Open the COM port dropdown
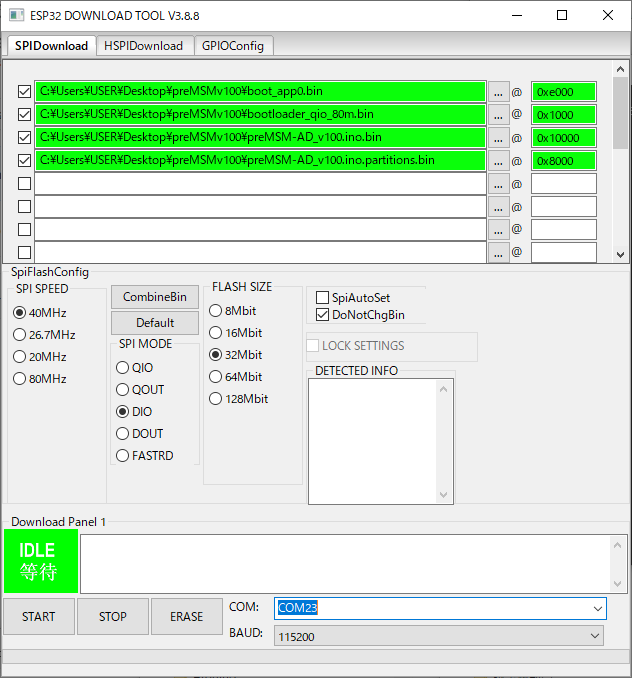 (598, 608)
